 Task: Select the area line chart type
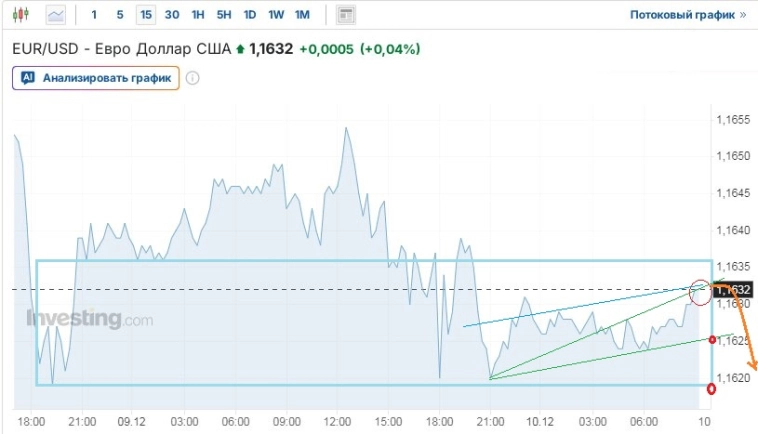pos(57,15)
